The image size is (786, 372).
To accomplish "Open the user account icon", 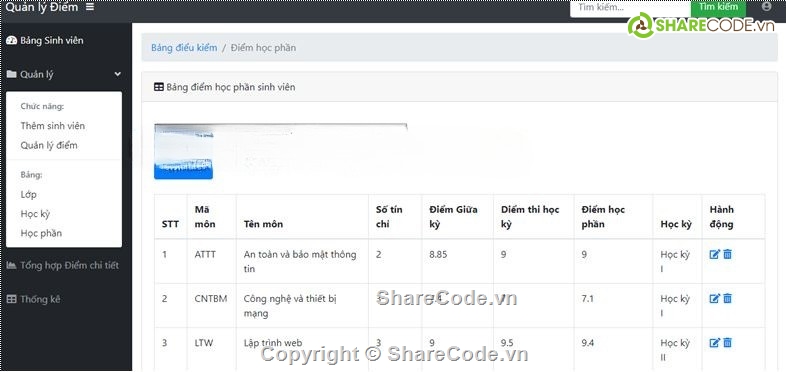I will click(766, 7).
